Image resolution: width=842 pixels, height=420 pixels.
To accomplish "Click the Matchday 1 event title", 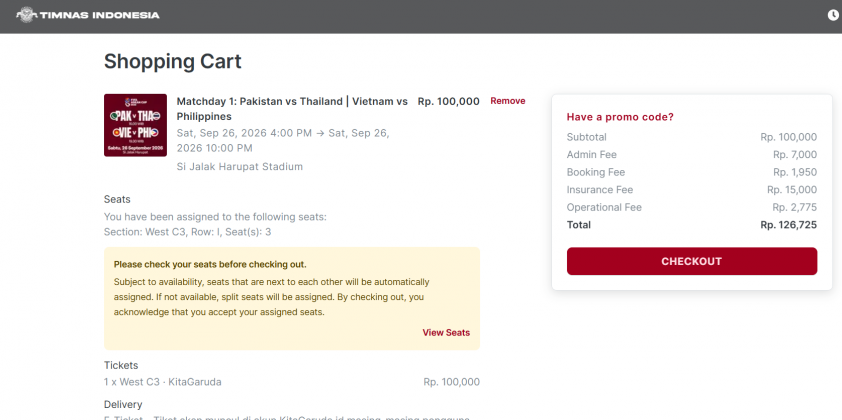I will click(292, 109).
